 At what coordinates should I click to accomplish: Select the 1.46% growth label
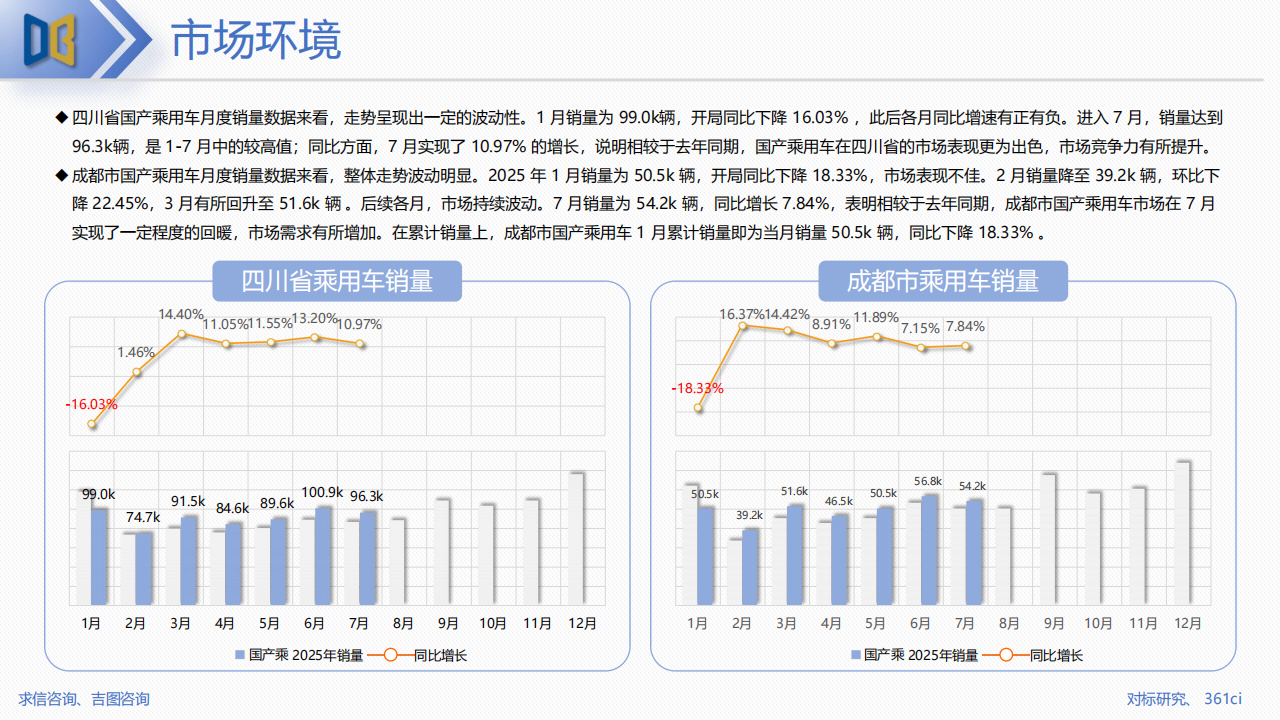click(136, 352)
